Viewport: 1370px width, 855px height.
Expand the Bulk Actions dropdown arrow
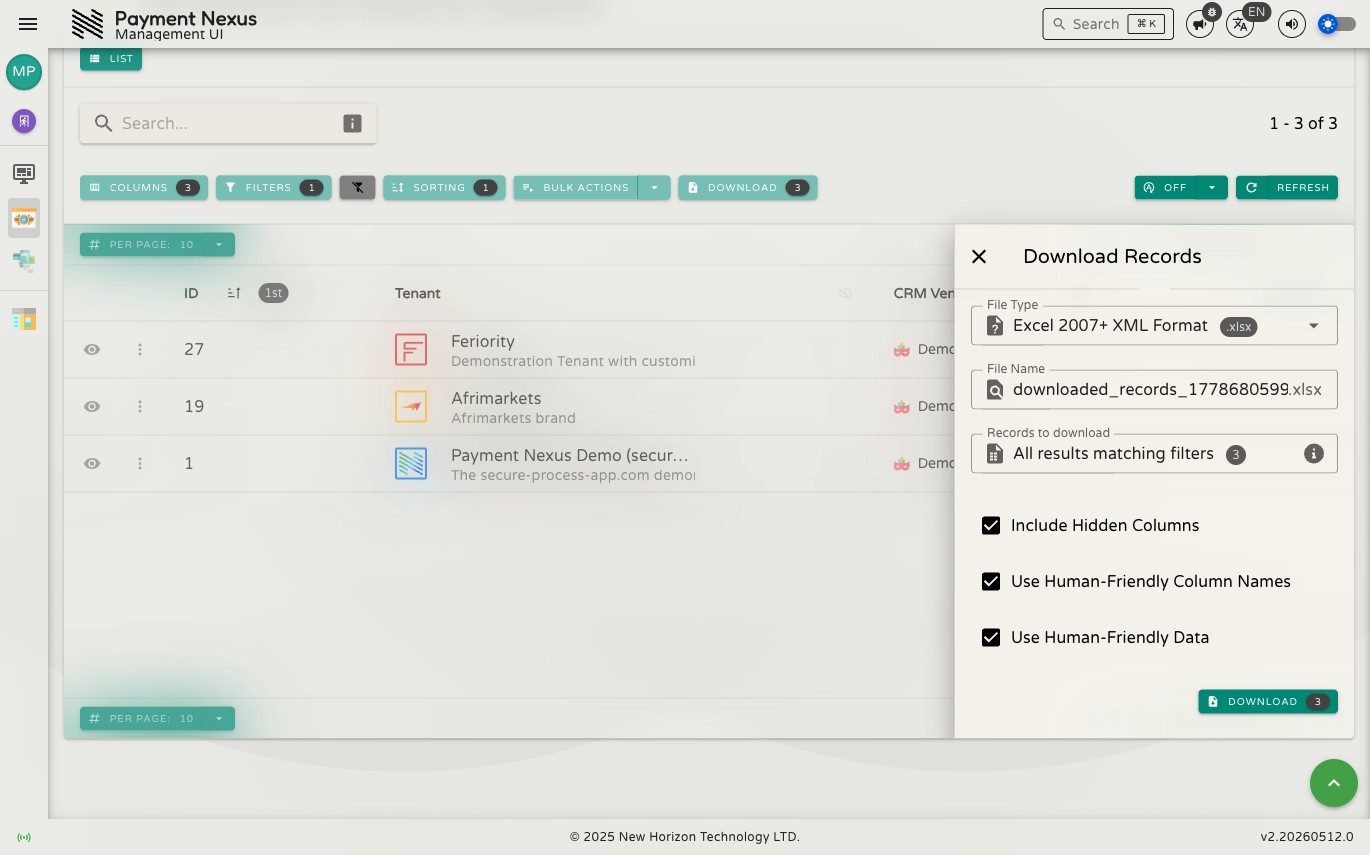[x=654, y=187]
